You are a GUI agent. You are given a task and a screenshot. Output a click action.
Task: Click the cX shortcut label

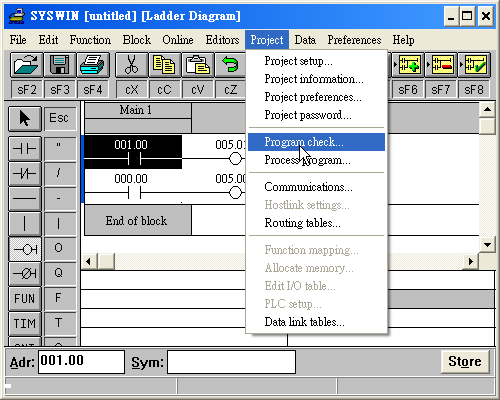pyautogui.click(x=132, y=90)
